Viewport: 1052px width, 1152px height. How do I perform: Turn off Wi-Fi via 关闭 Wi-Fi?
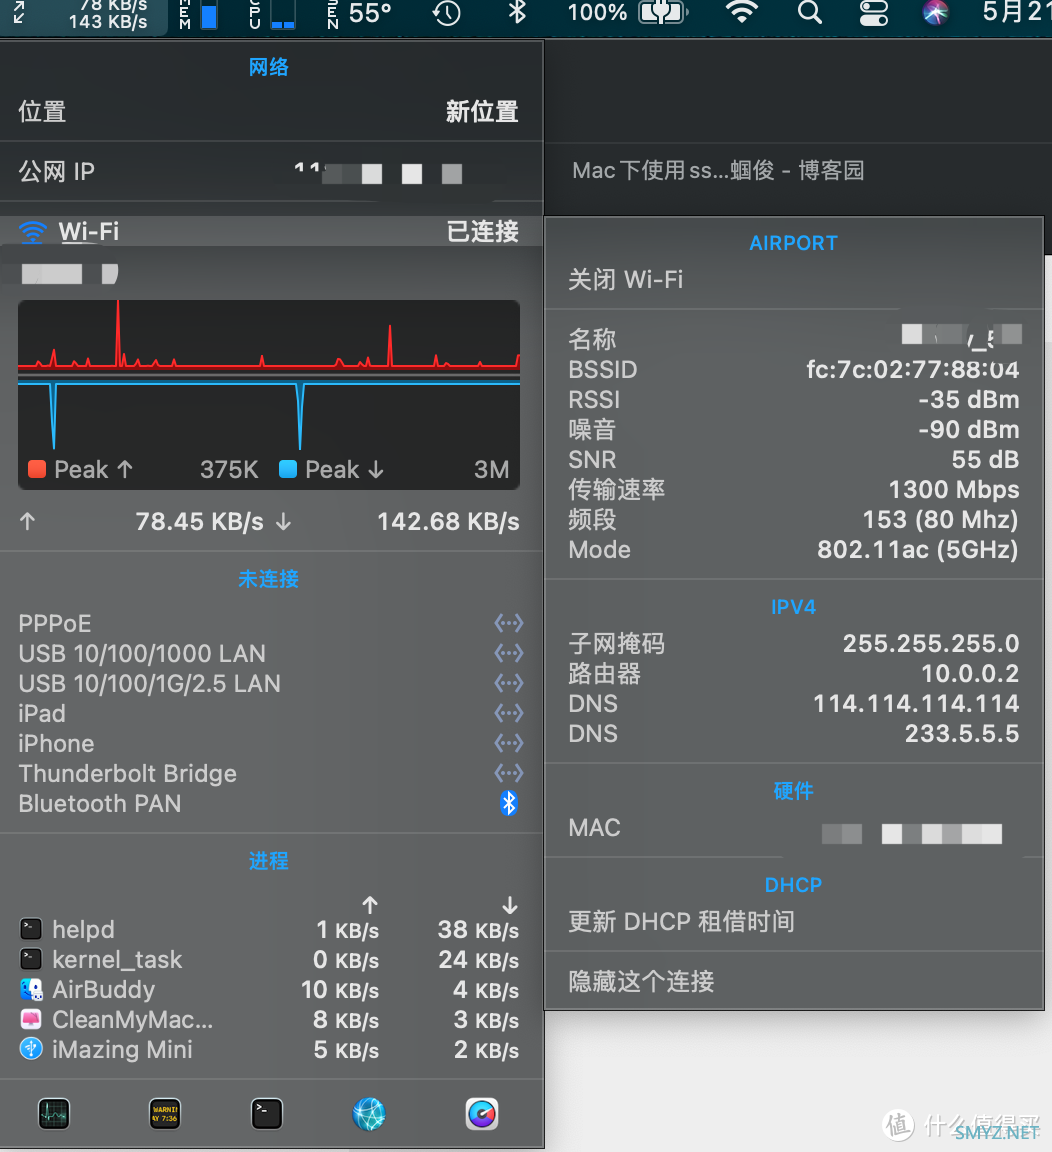[626, 280]
